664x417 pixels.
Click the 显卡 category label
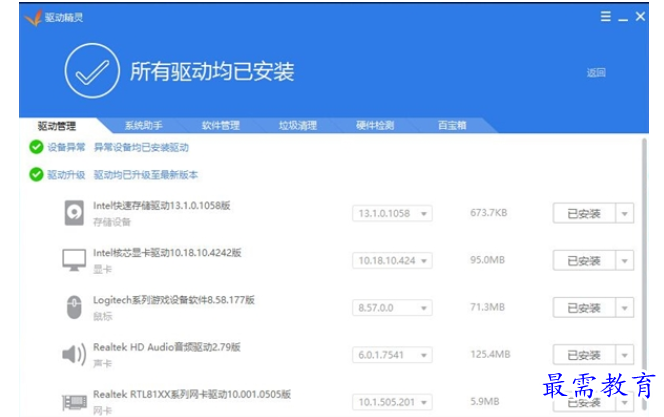point(102,269)
